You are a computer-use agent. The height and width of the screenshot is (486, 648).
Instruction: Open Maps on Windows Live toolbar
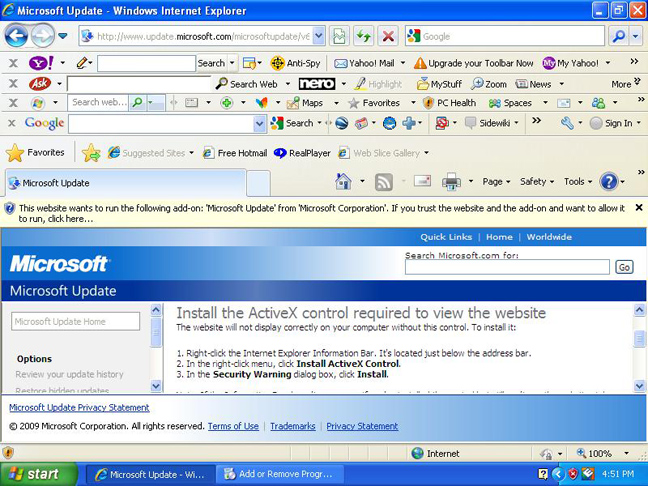tap(305, 103)
